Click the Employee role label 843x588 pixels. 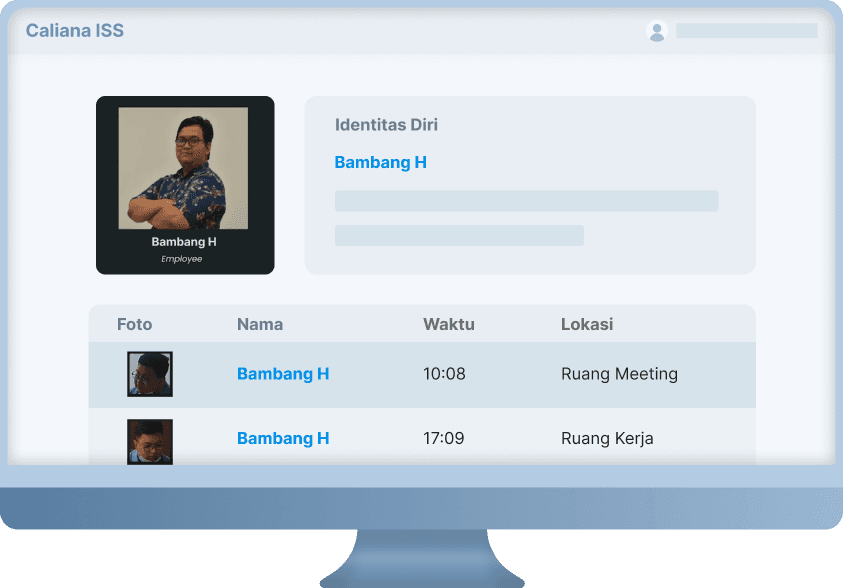coord(182,259)
